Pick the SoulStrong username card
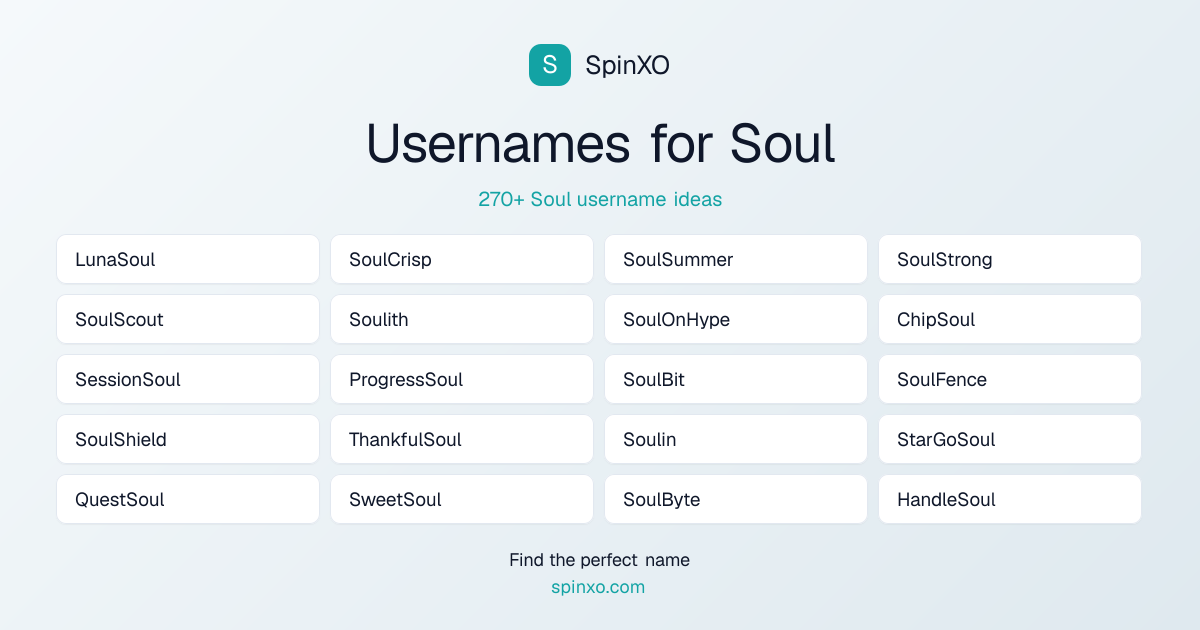The width and height of the screenshot is (1200, 630). pyautogui.click(x=1010, y=259)
